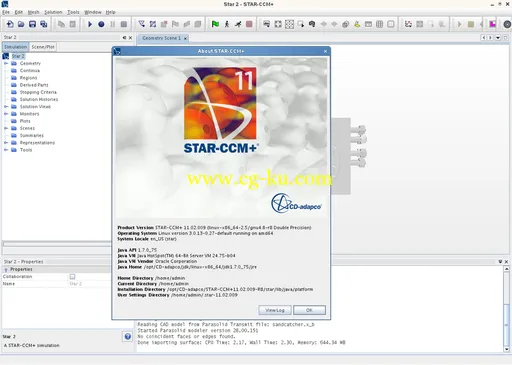Viewport: 512px width, 365px height.
Task: Expand the Monitors tree node
Action: pos(6,114)
